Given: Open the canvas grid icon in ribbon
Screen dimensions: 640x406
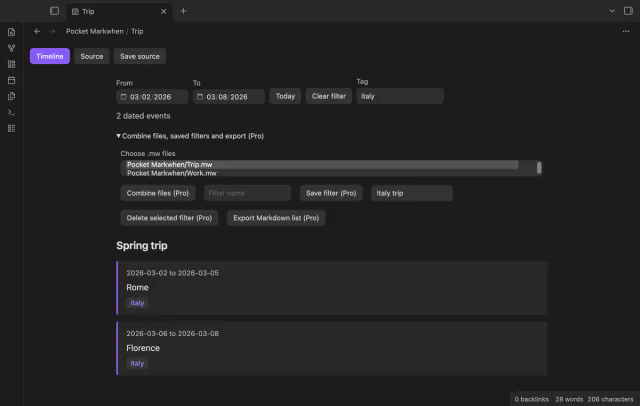Looking at the screenshot, I should [11, 64].
